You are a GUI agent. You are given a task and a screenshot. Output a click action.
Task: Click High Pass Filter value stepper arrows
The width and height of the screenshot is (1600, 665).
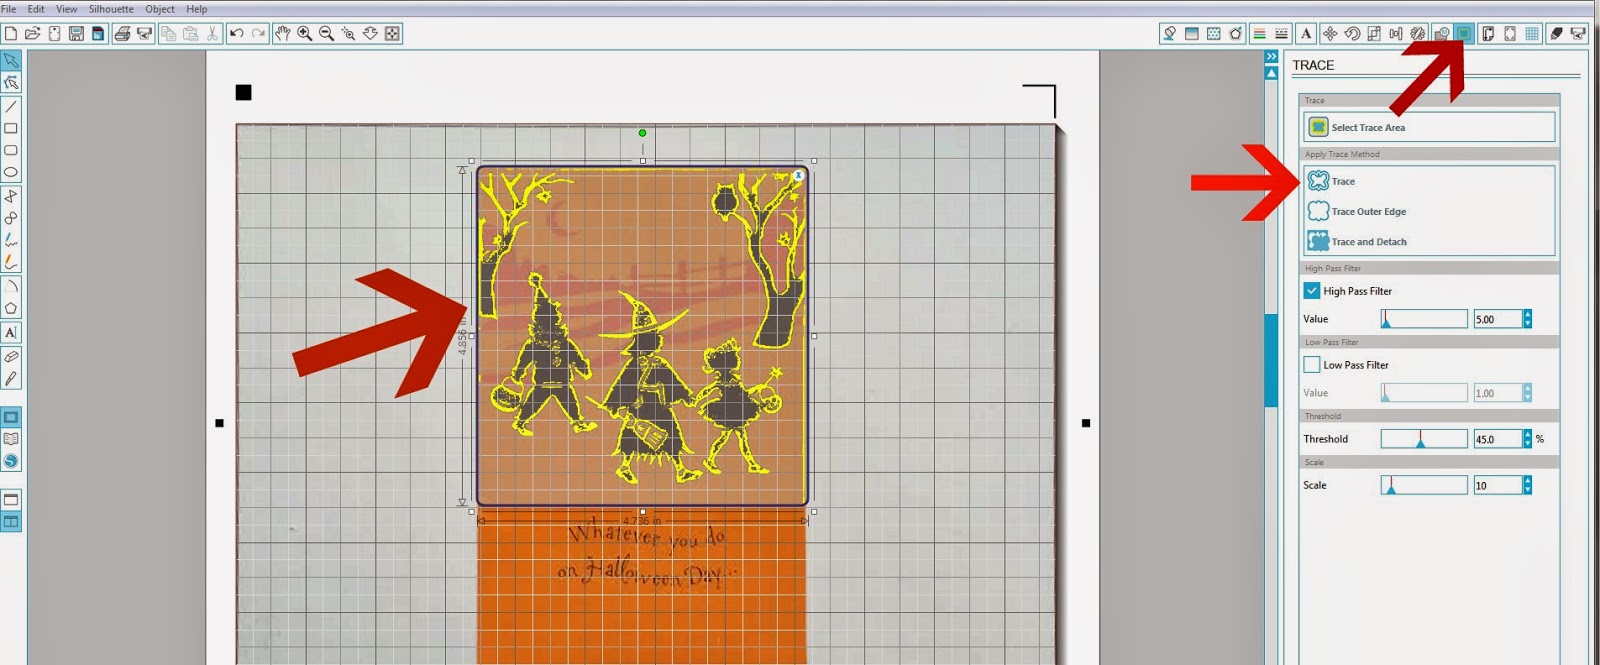click(x=1527, y=319)
